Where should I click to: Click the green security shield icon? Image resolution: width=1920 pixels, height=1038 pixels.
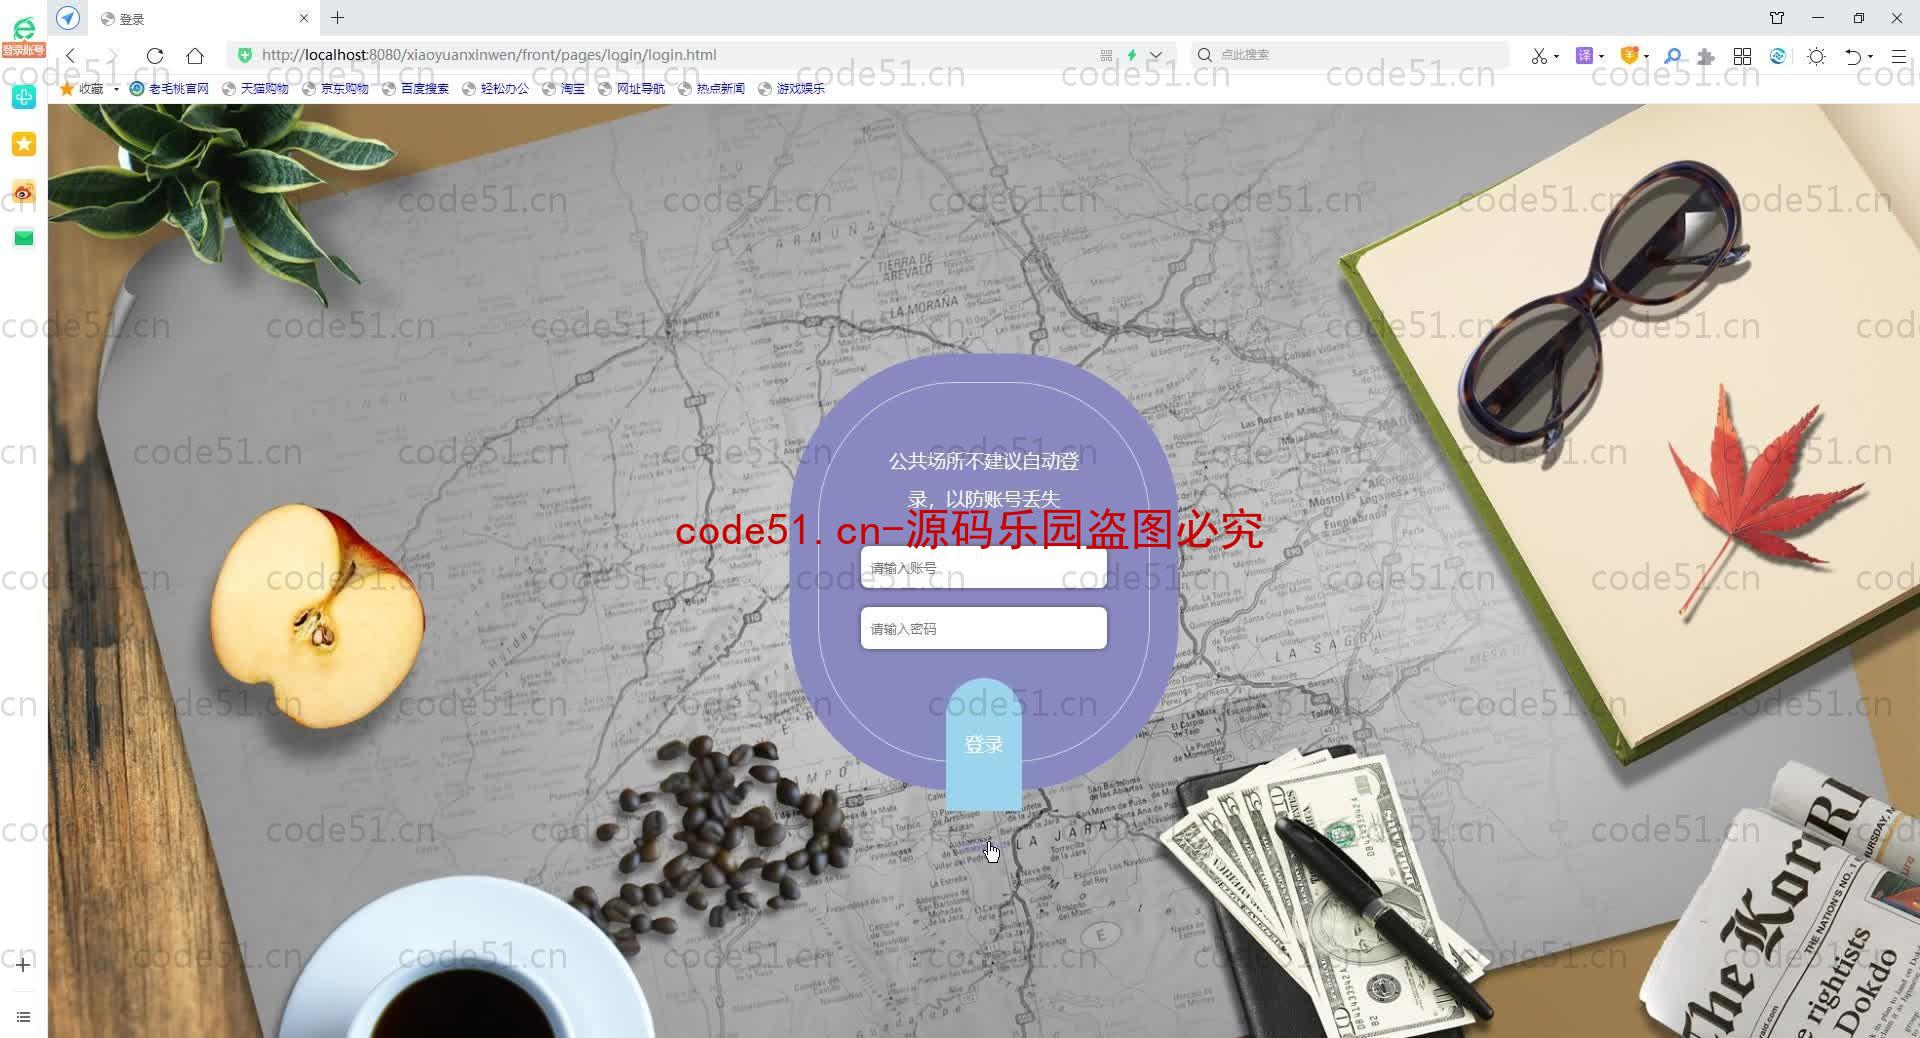(x=245, y=55)
